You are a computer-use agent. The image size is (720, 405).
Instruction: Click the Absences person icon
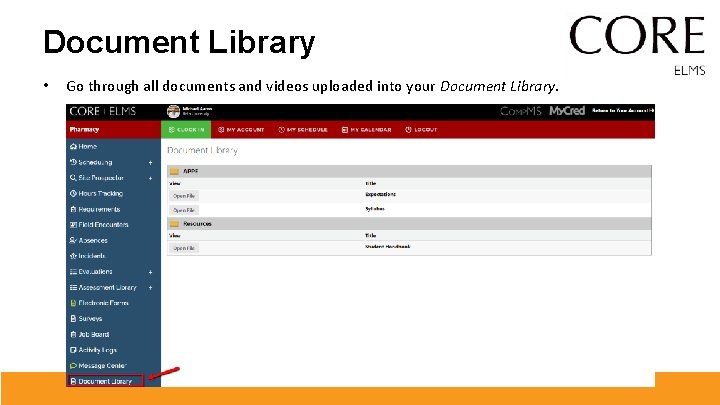(73, 240)
